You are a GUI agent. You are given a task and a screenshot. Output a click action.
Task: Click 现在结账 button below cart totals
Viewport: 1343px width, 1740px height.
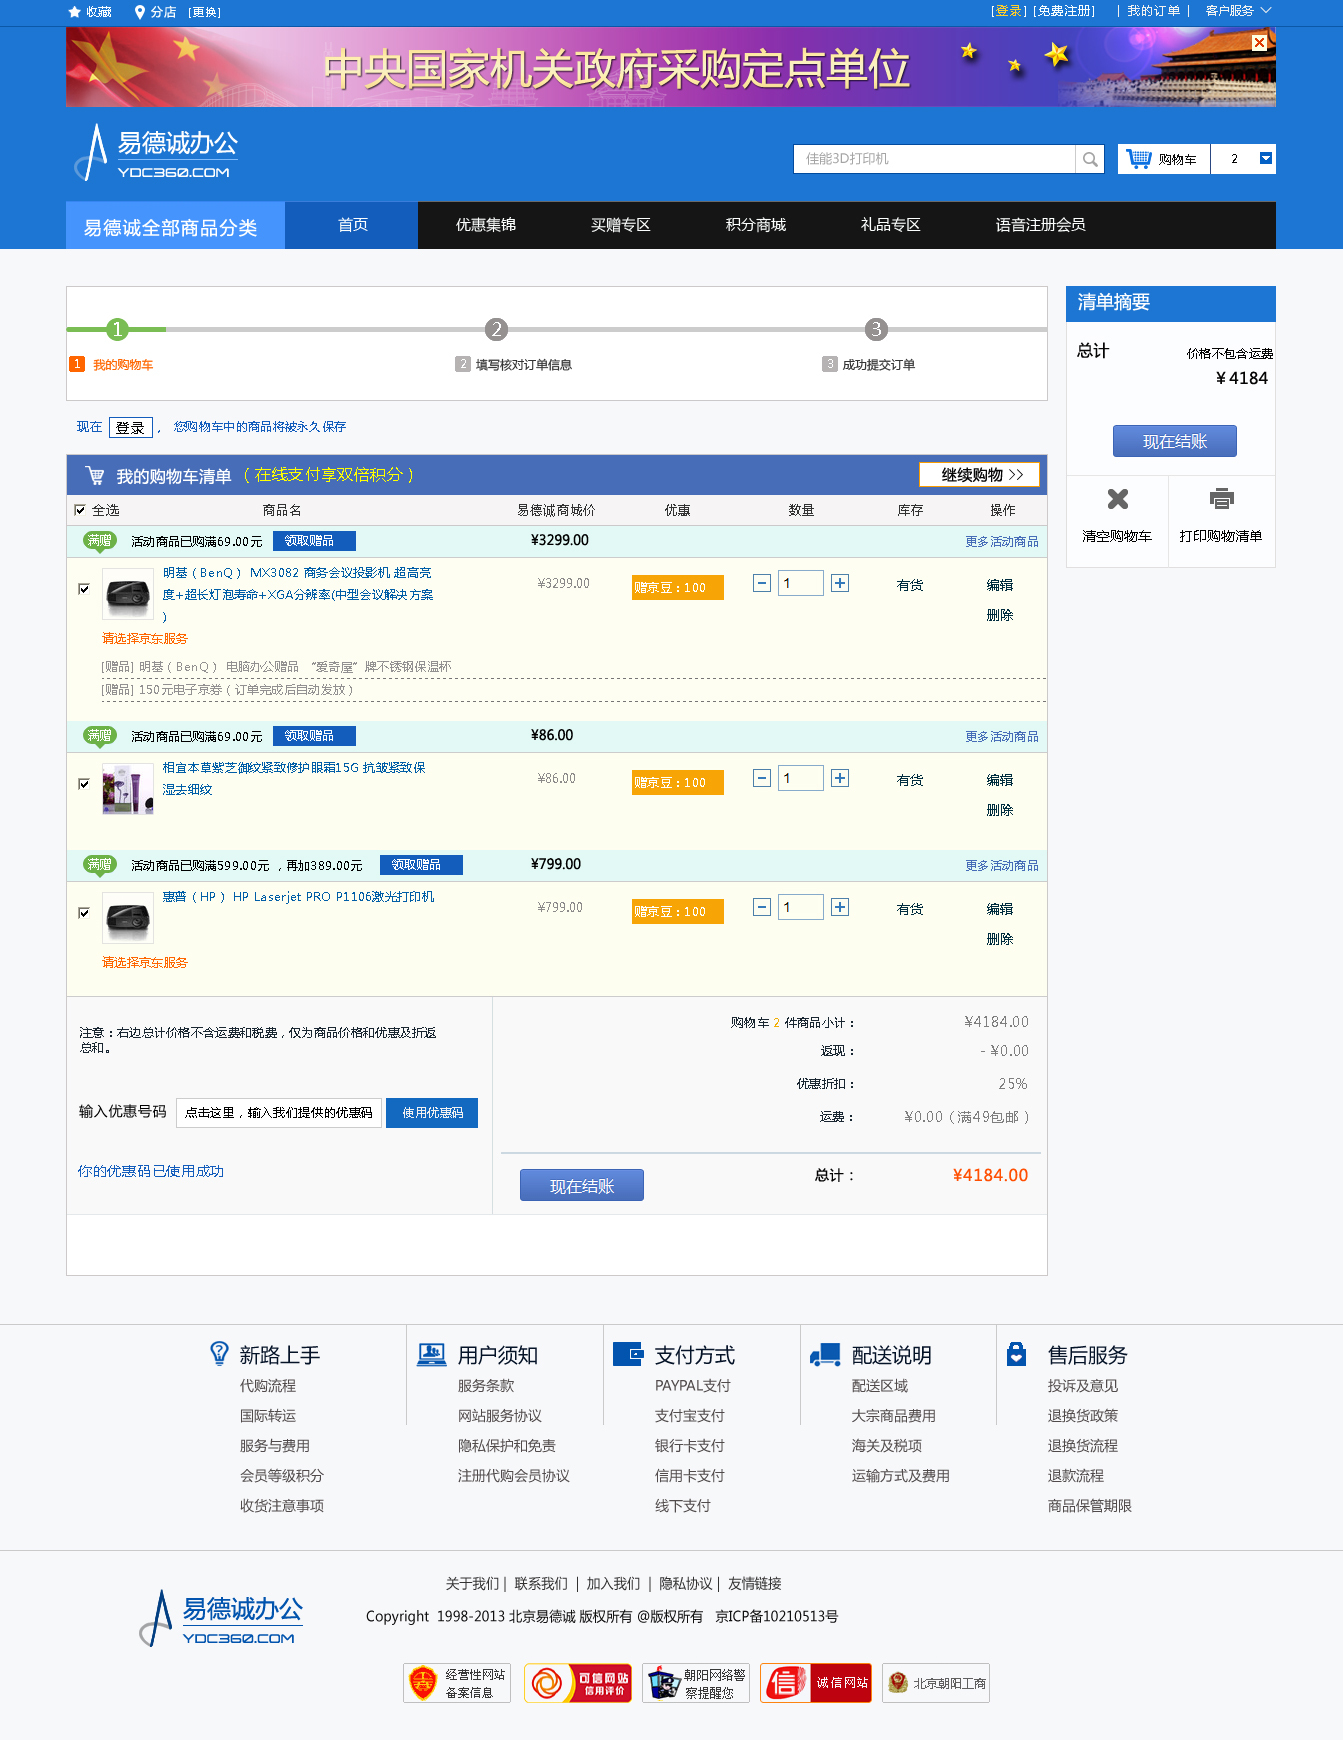tap(582, 1186)
